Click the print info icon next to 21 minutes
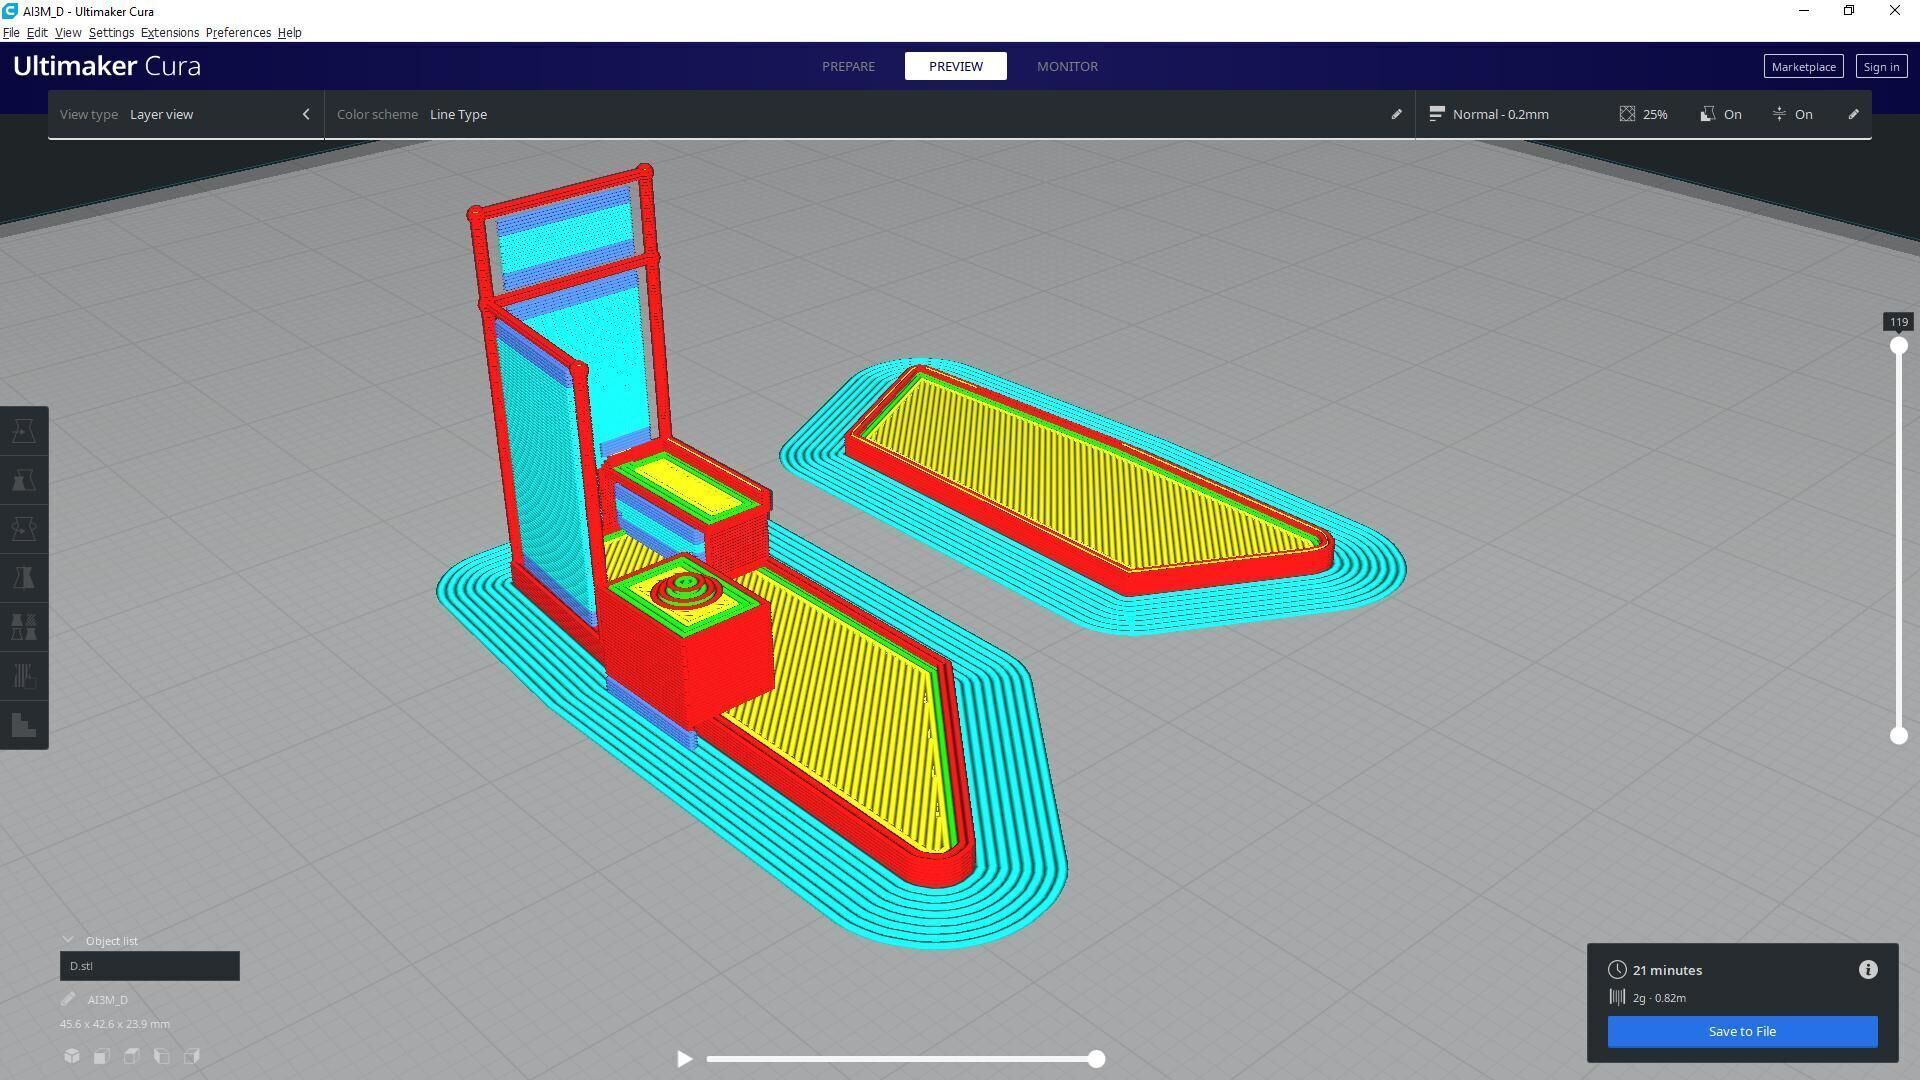 [x=1867, y=970]
